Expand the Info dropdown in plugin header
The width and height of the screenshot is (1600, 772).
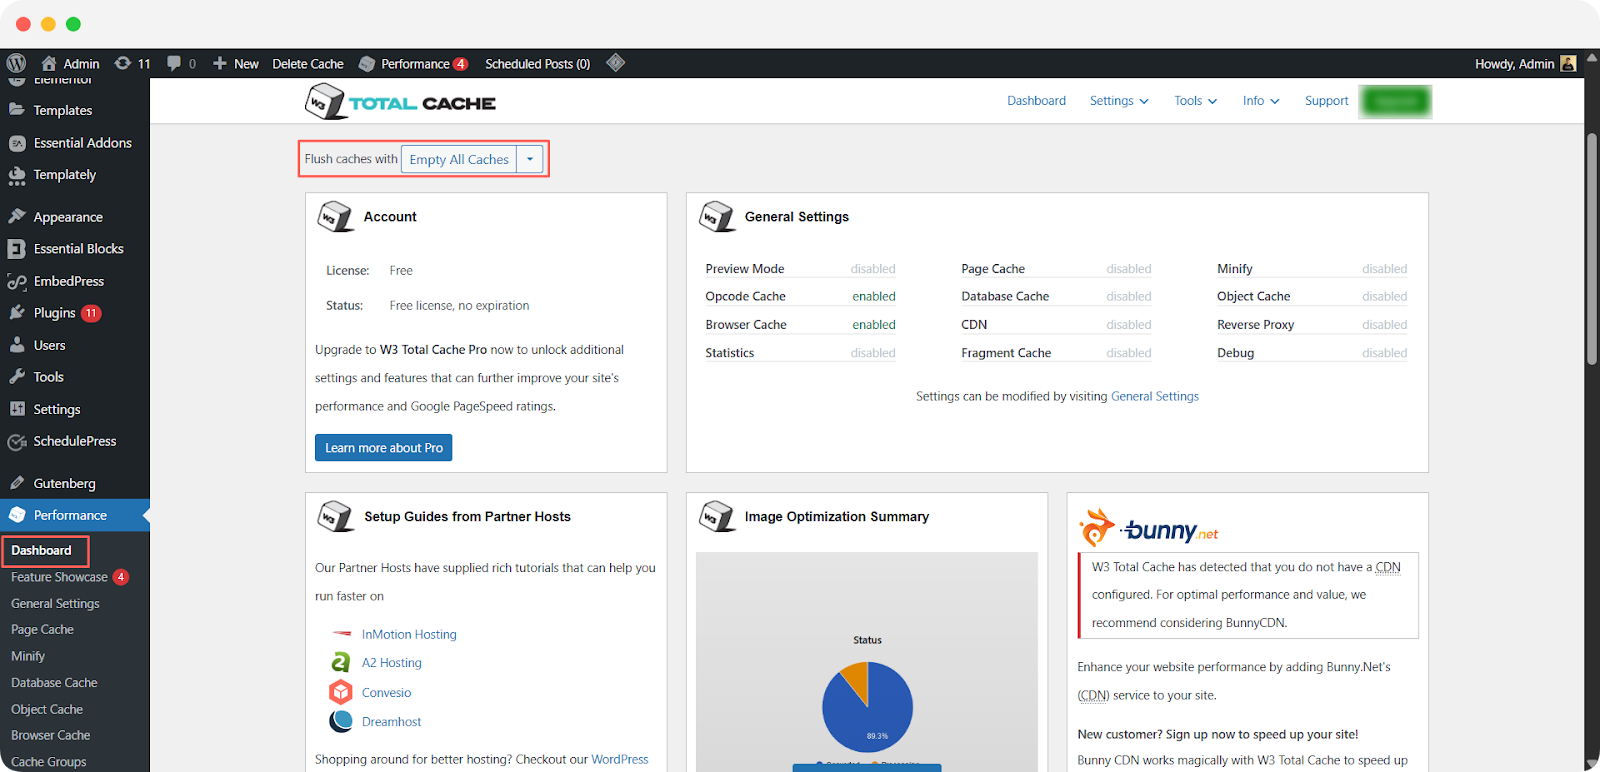point(1261,101)
